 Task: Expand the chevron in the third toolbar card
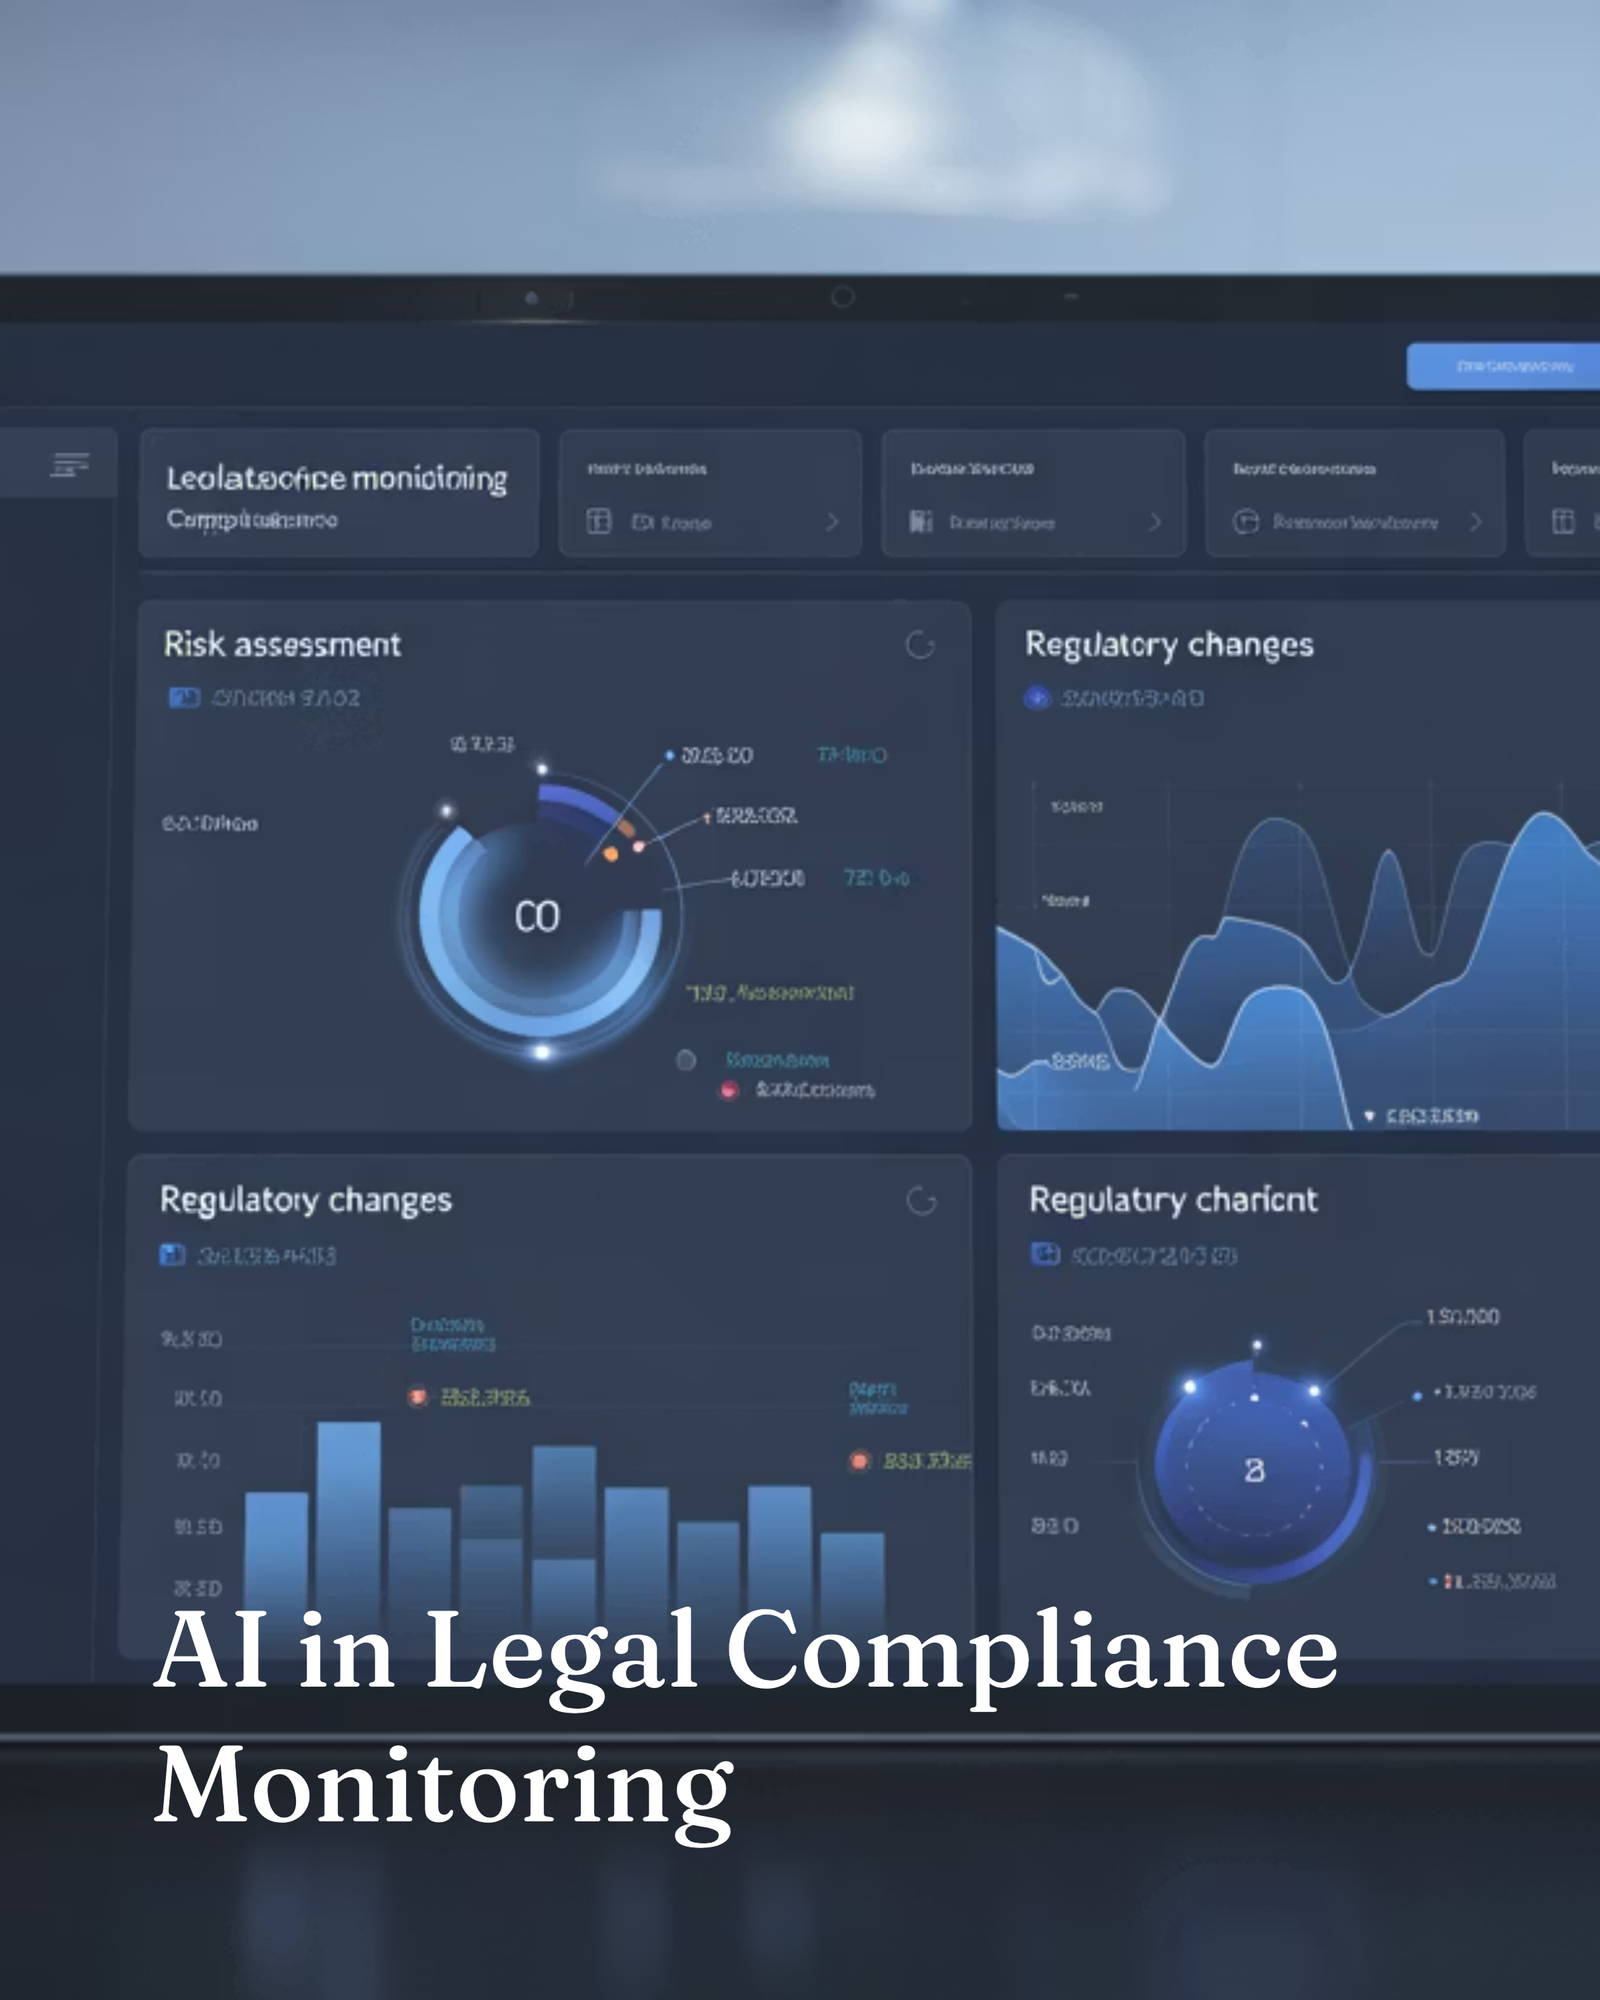coord(1156,523)
